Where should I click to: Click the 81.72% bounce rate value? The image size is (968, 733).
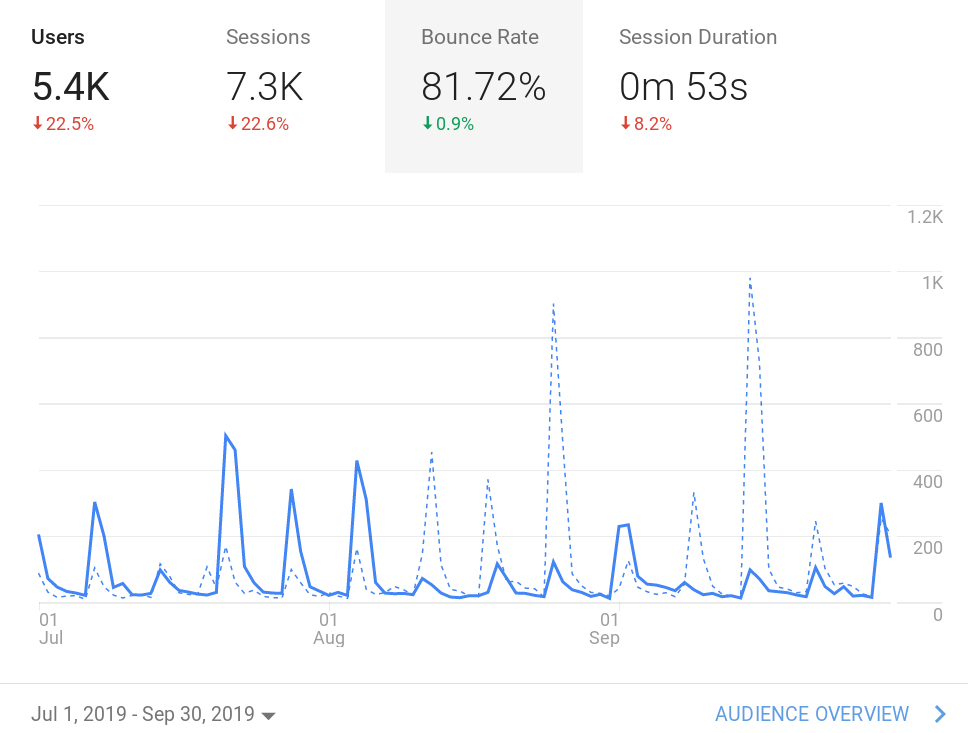click(483, 86)
